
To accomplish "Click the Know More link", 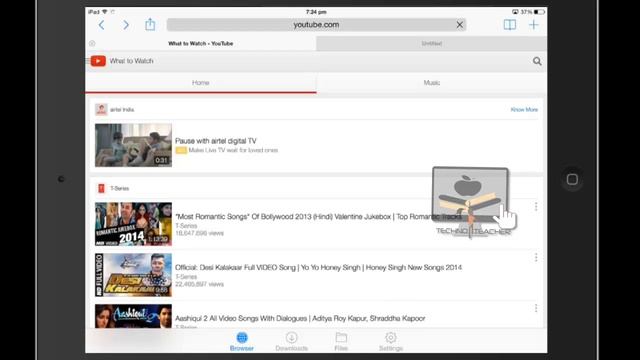I will point(524,110).
